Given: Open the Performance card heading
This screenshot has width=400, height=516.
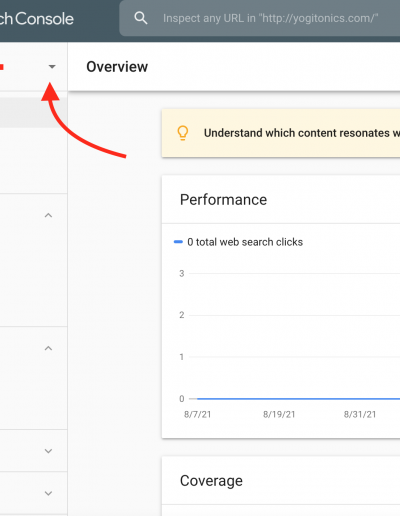Looking at the screenshot, I should (223, 200).
